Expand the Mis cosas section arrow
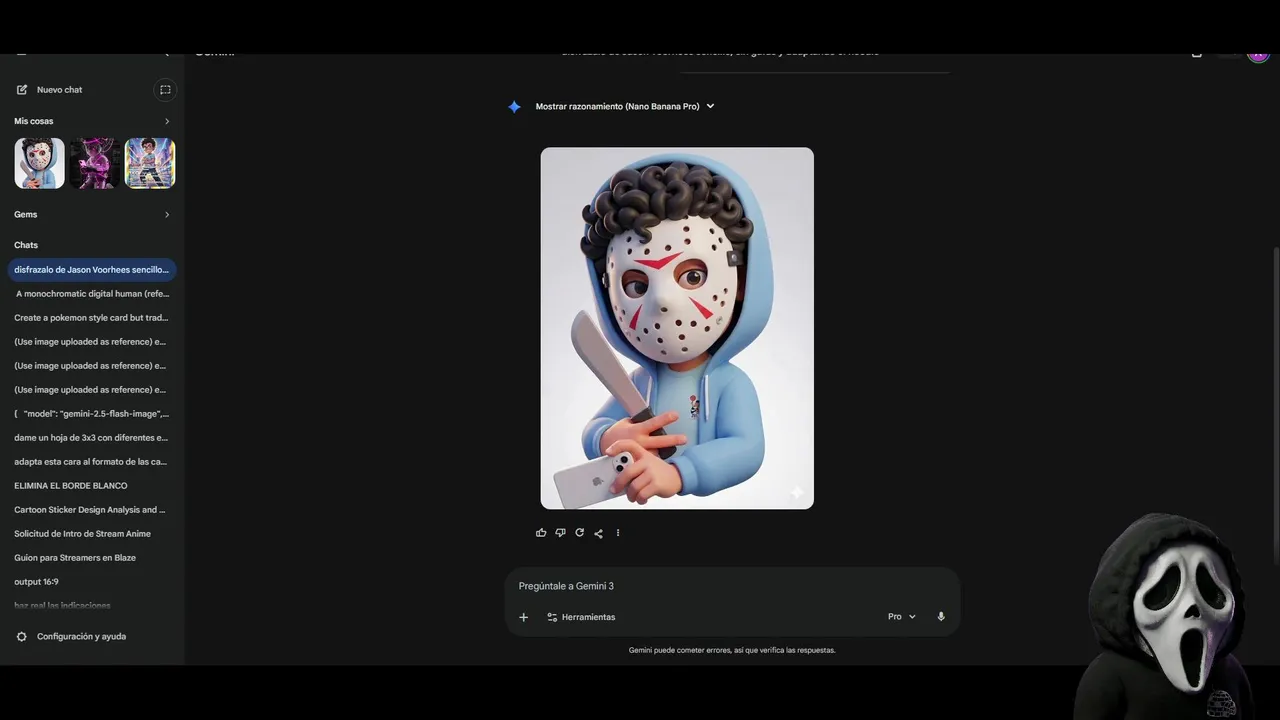The image size is (1280, 720). [x=167, y=121]
